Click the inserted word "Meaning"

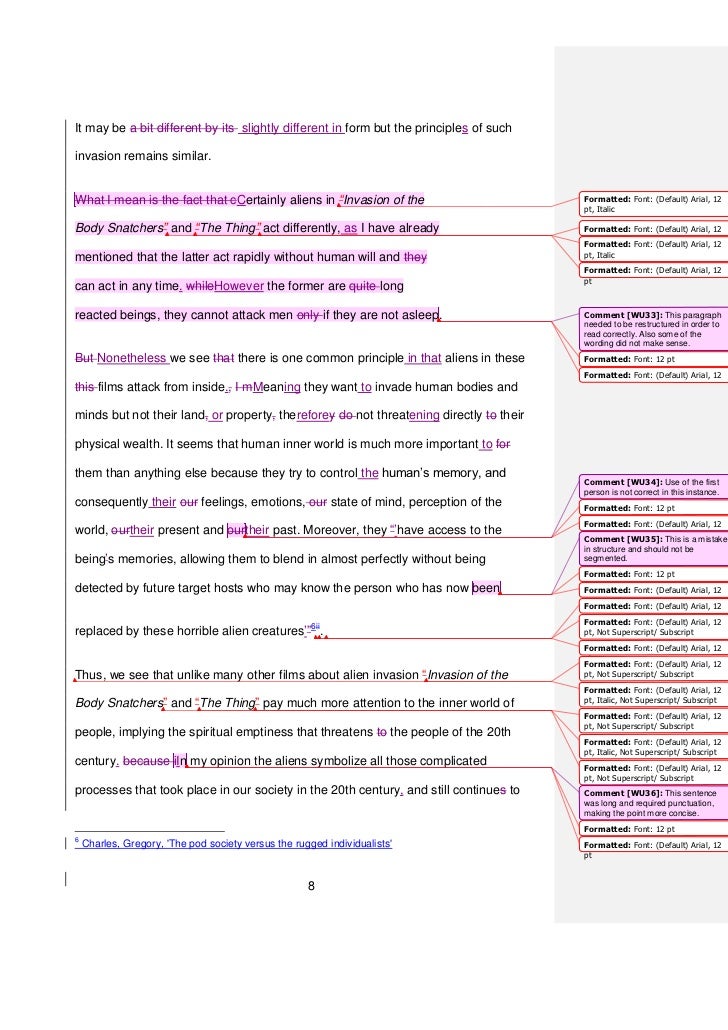(x=277, y=387)
